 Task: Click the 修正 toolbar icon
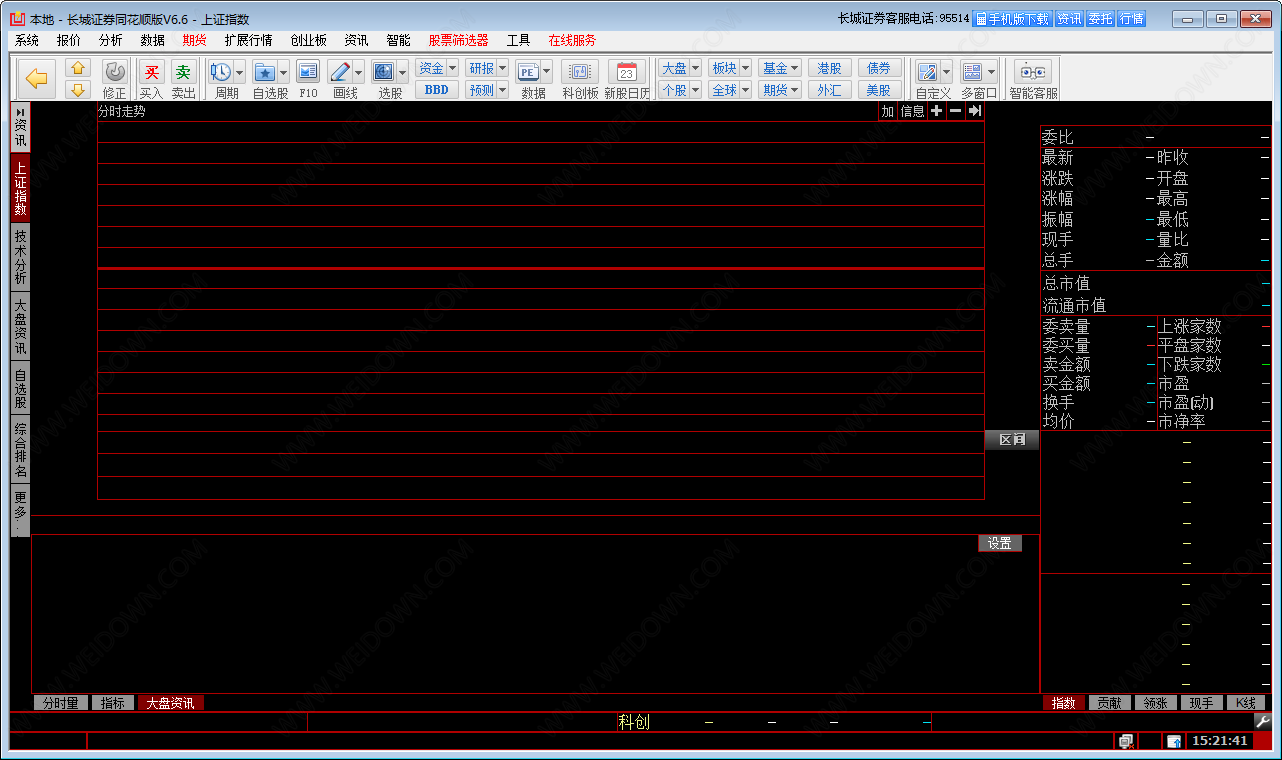tap(115, 72)
